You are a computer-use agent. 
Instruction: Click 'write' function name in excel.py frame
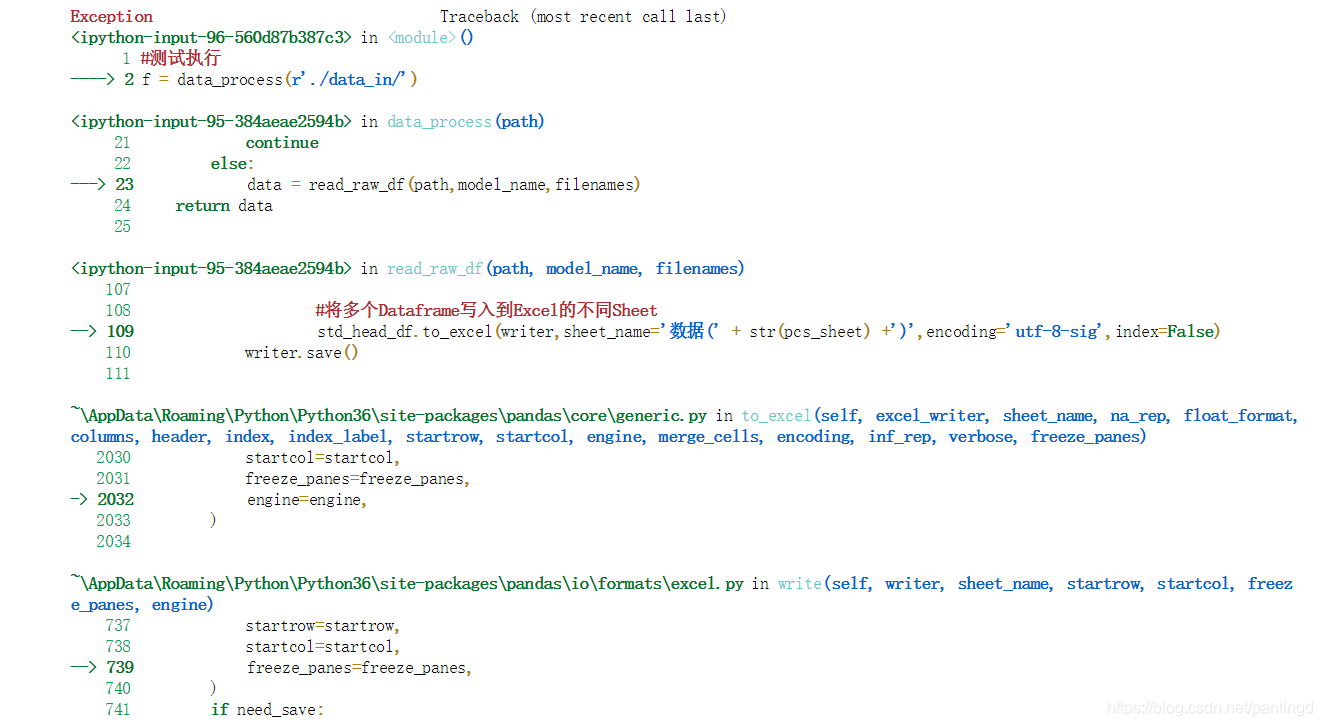(799, 583)
